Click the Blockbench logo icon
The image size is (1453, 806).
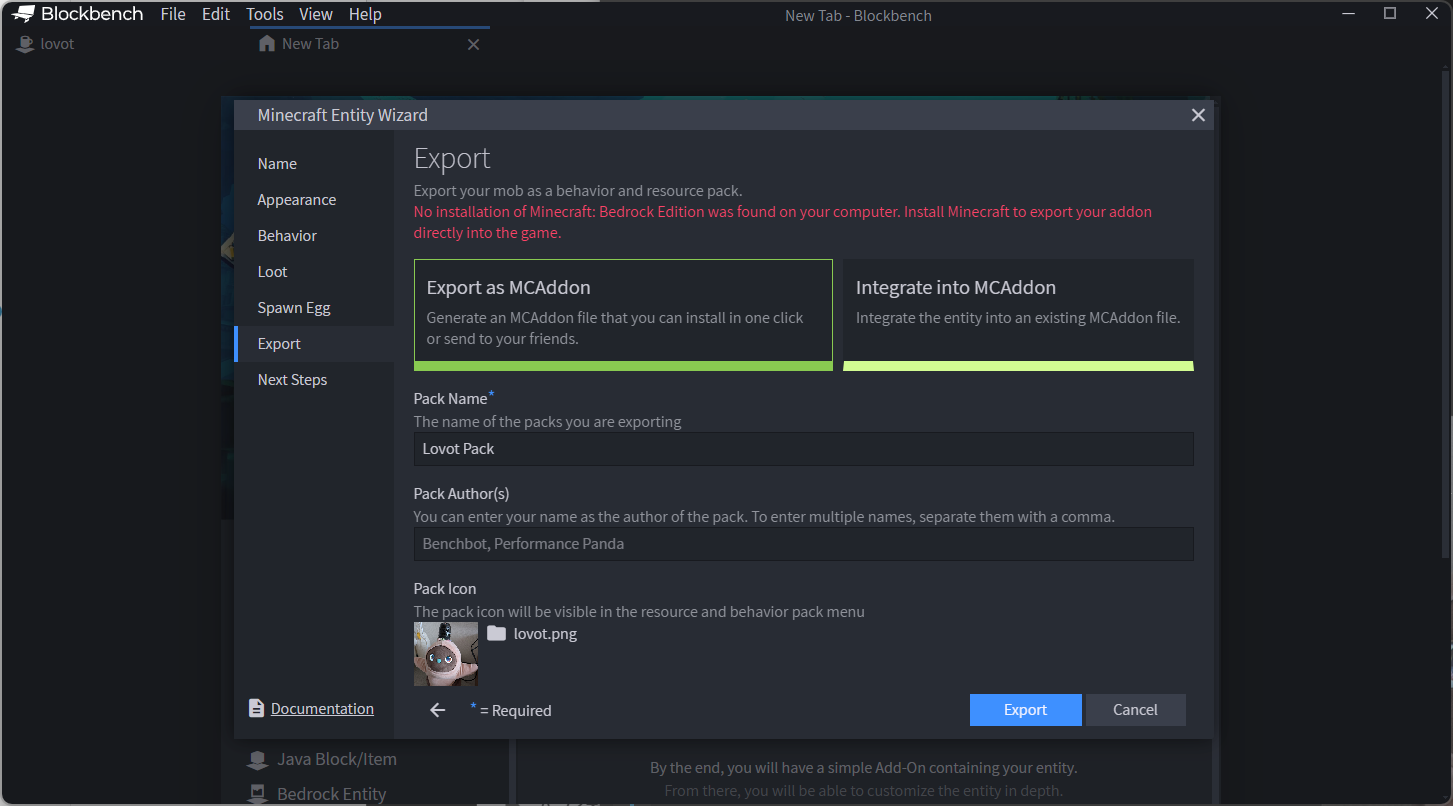pos(24,14)
